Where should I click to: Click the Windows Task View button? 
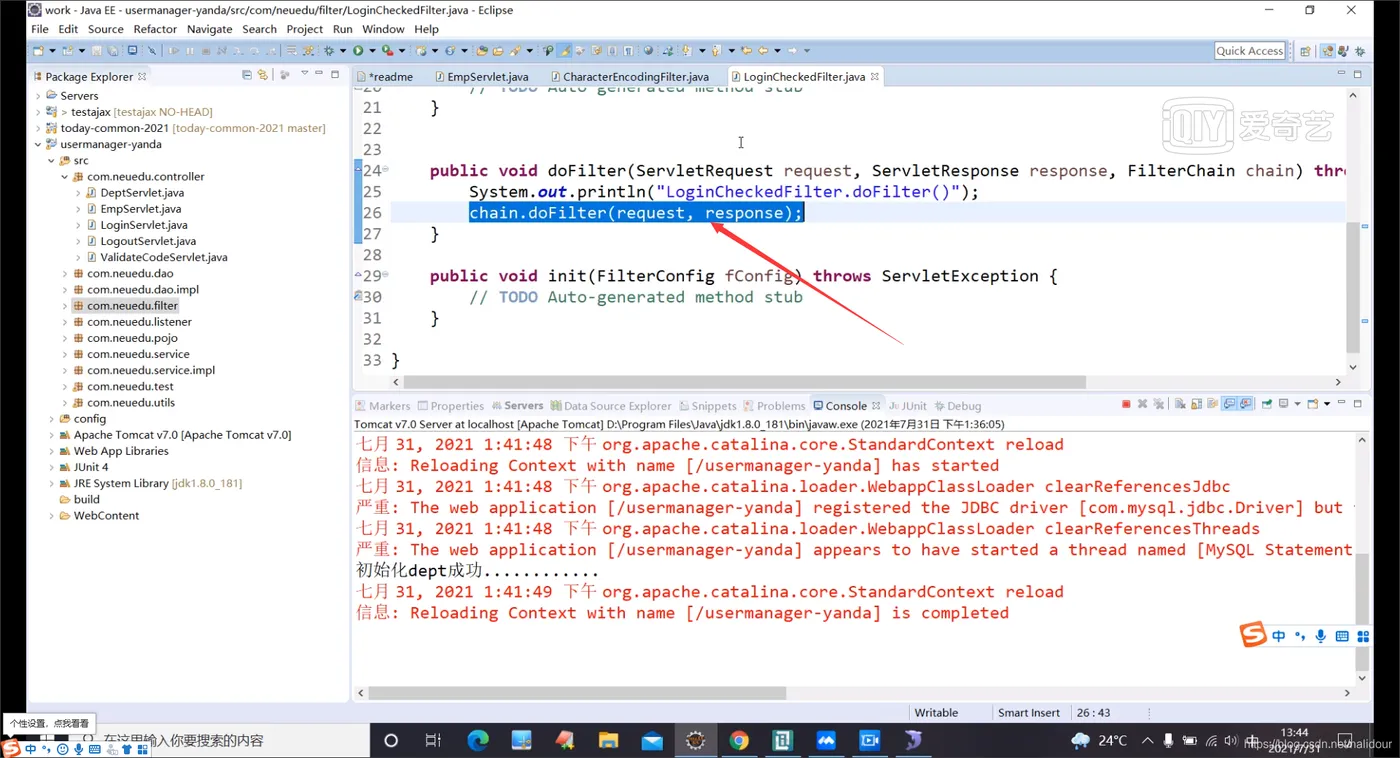point(433,740)
